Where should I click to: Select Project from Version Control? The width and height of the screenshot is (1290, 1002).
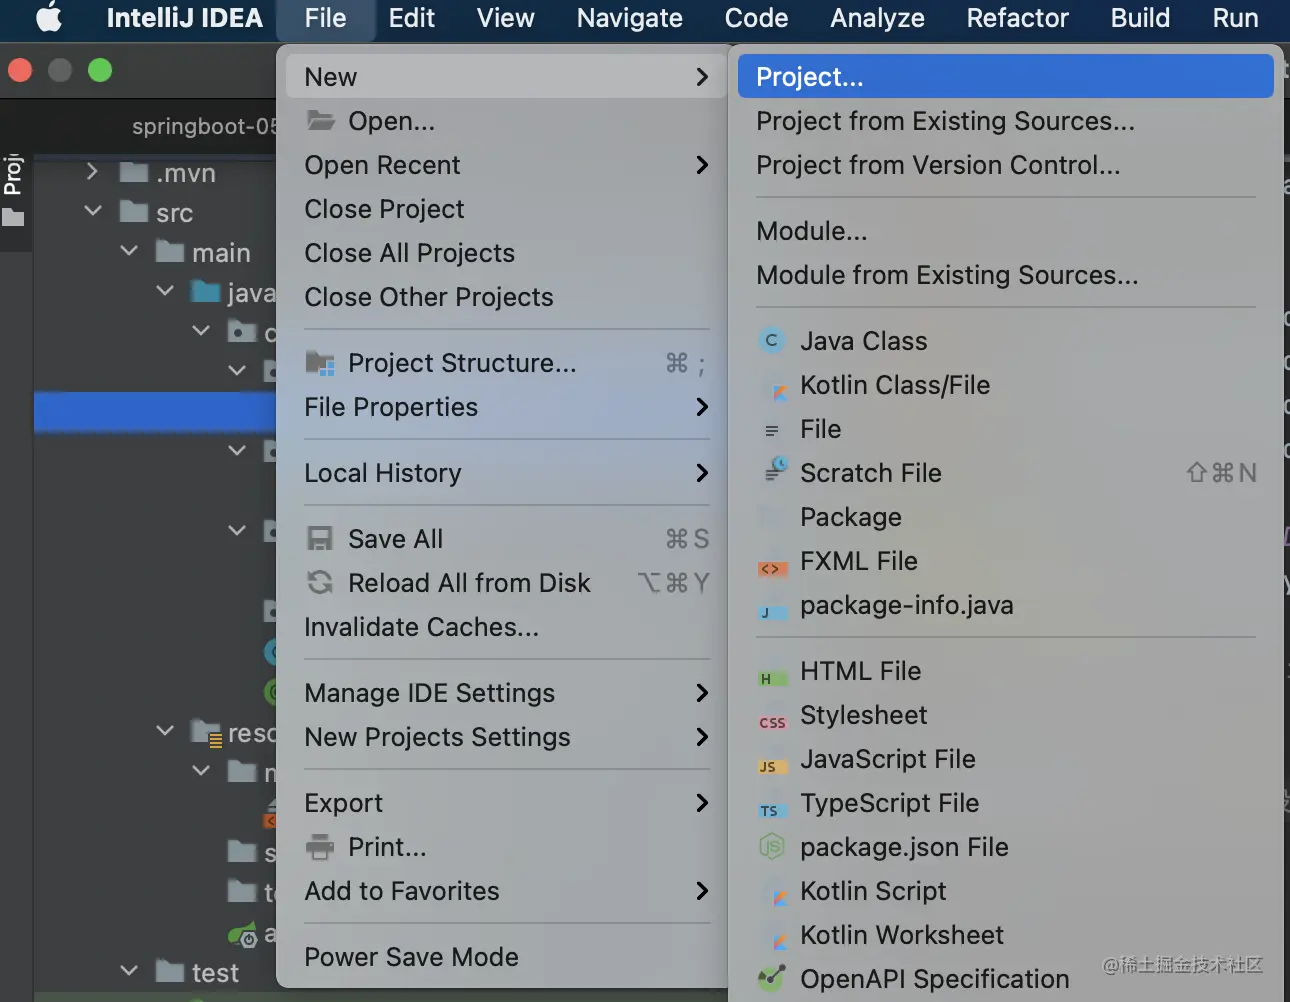click(x=937, y=165)
